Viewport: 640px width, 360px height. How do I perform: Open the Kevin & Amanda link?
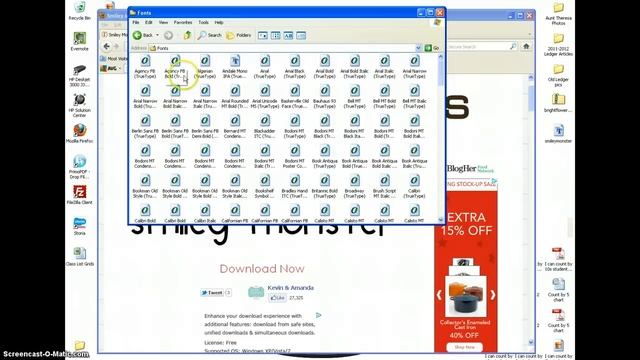[291, 288]
